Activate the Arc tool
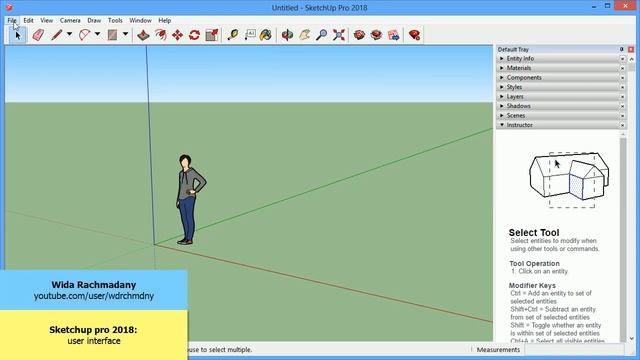Image resolution: width=640 pixels, height=360 pixels. click(84, 35)
